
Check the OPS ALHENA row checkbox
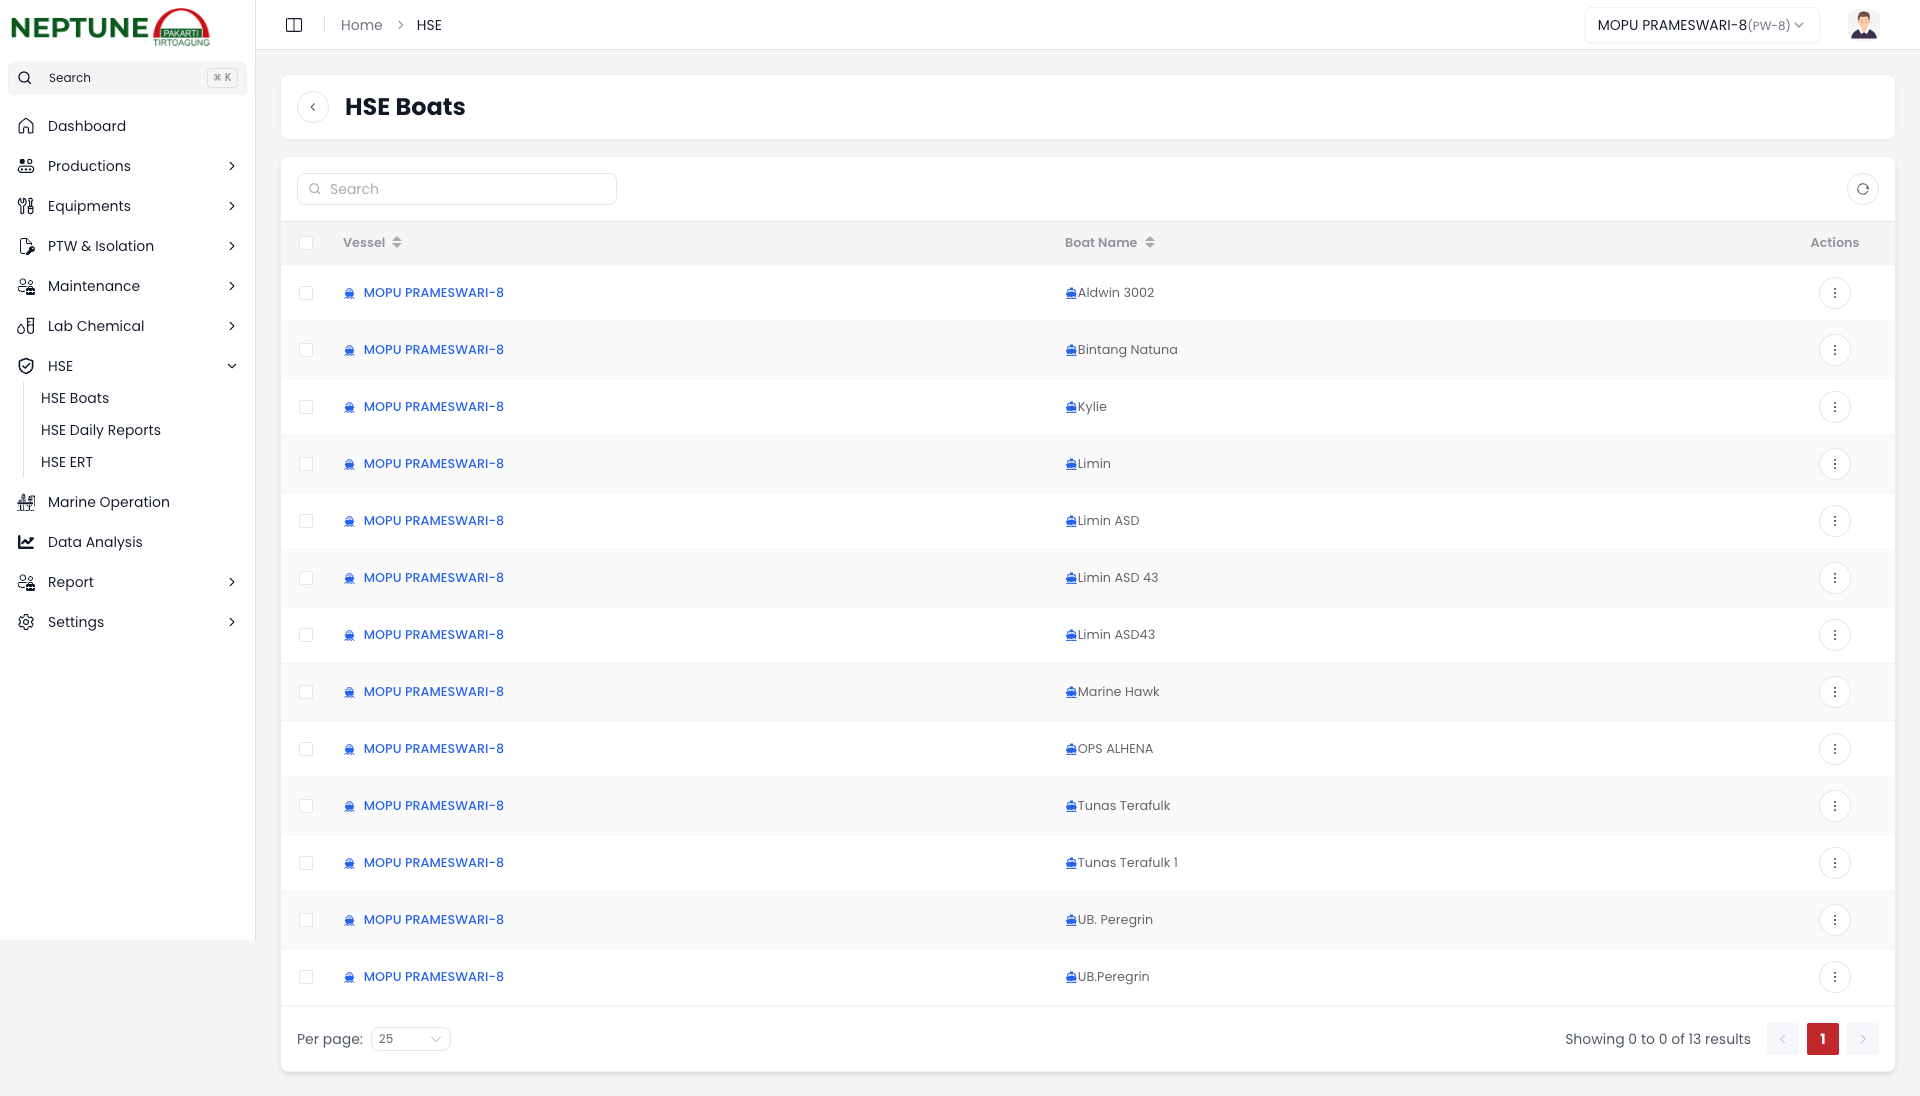(x=306, y=749)
